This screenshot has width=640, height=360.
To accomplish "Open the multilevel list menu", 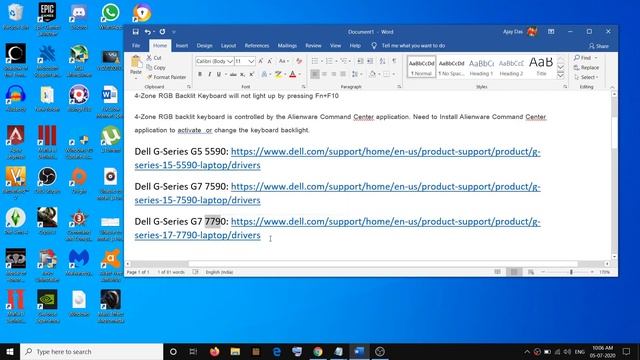I will click(344, 61).
